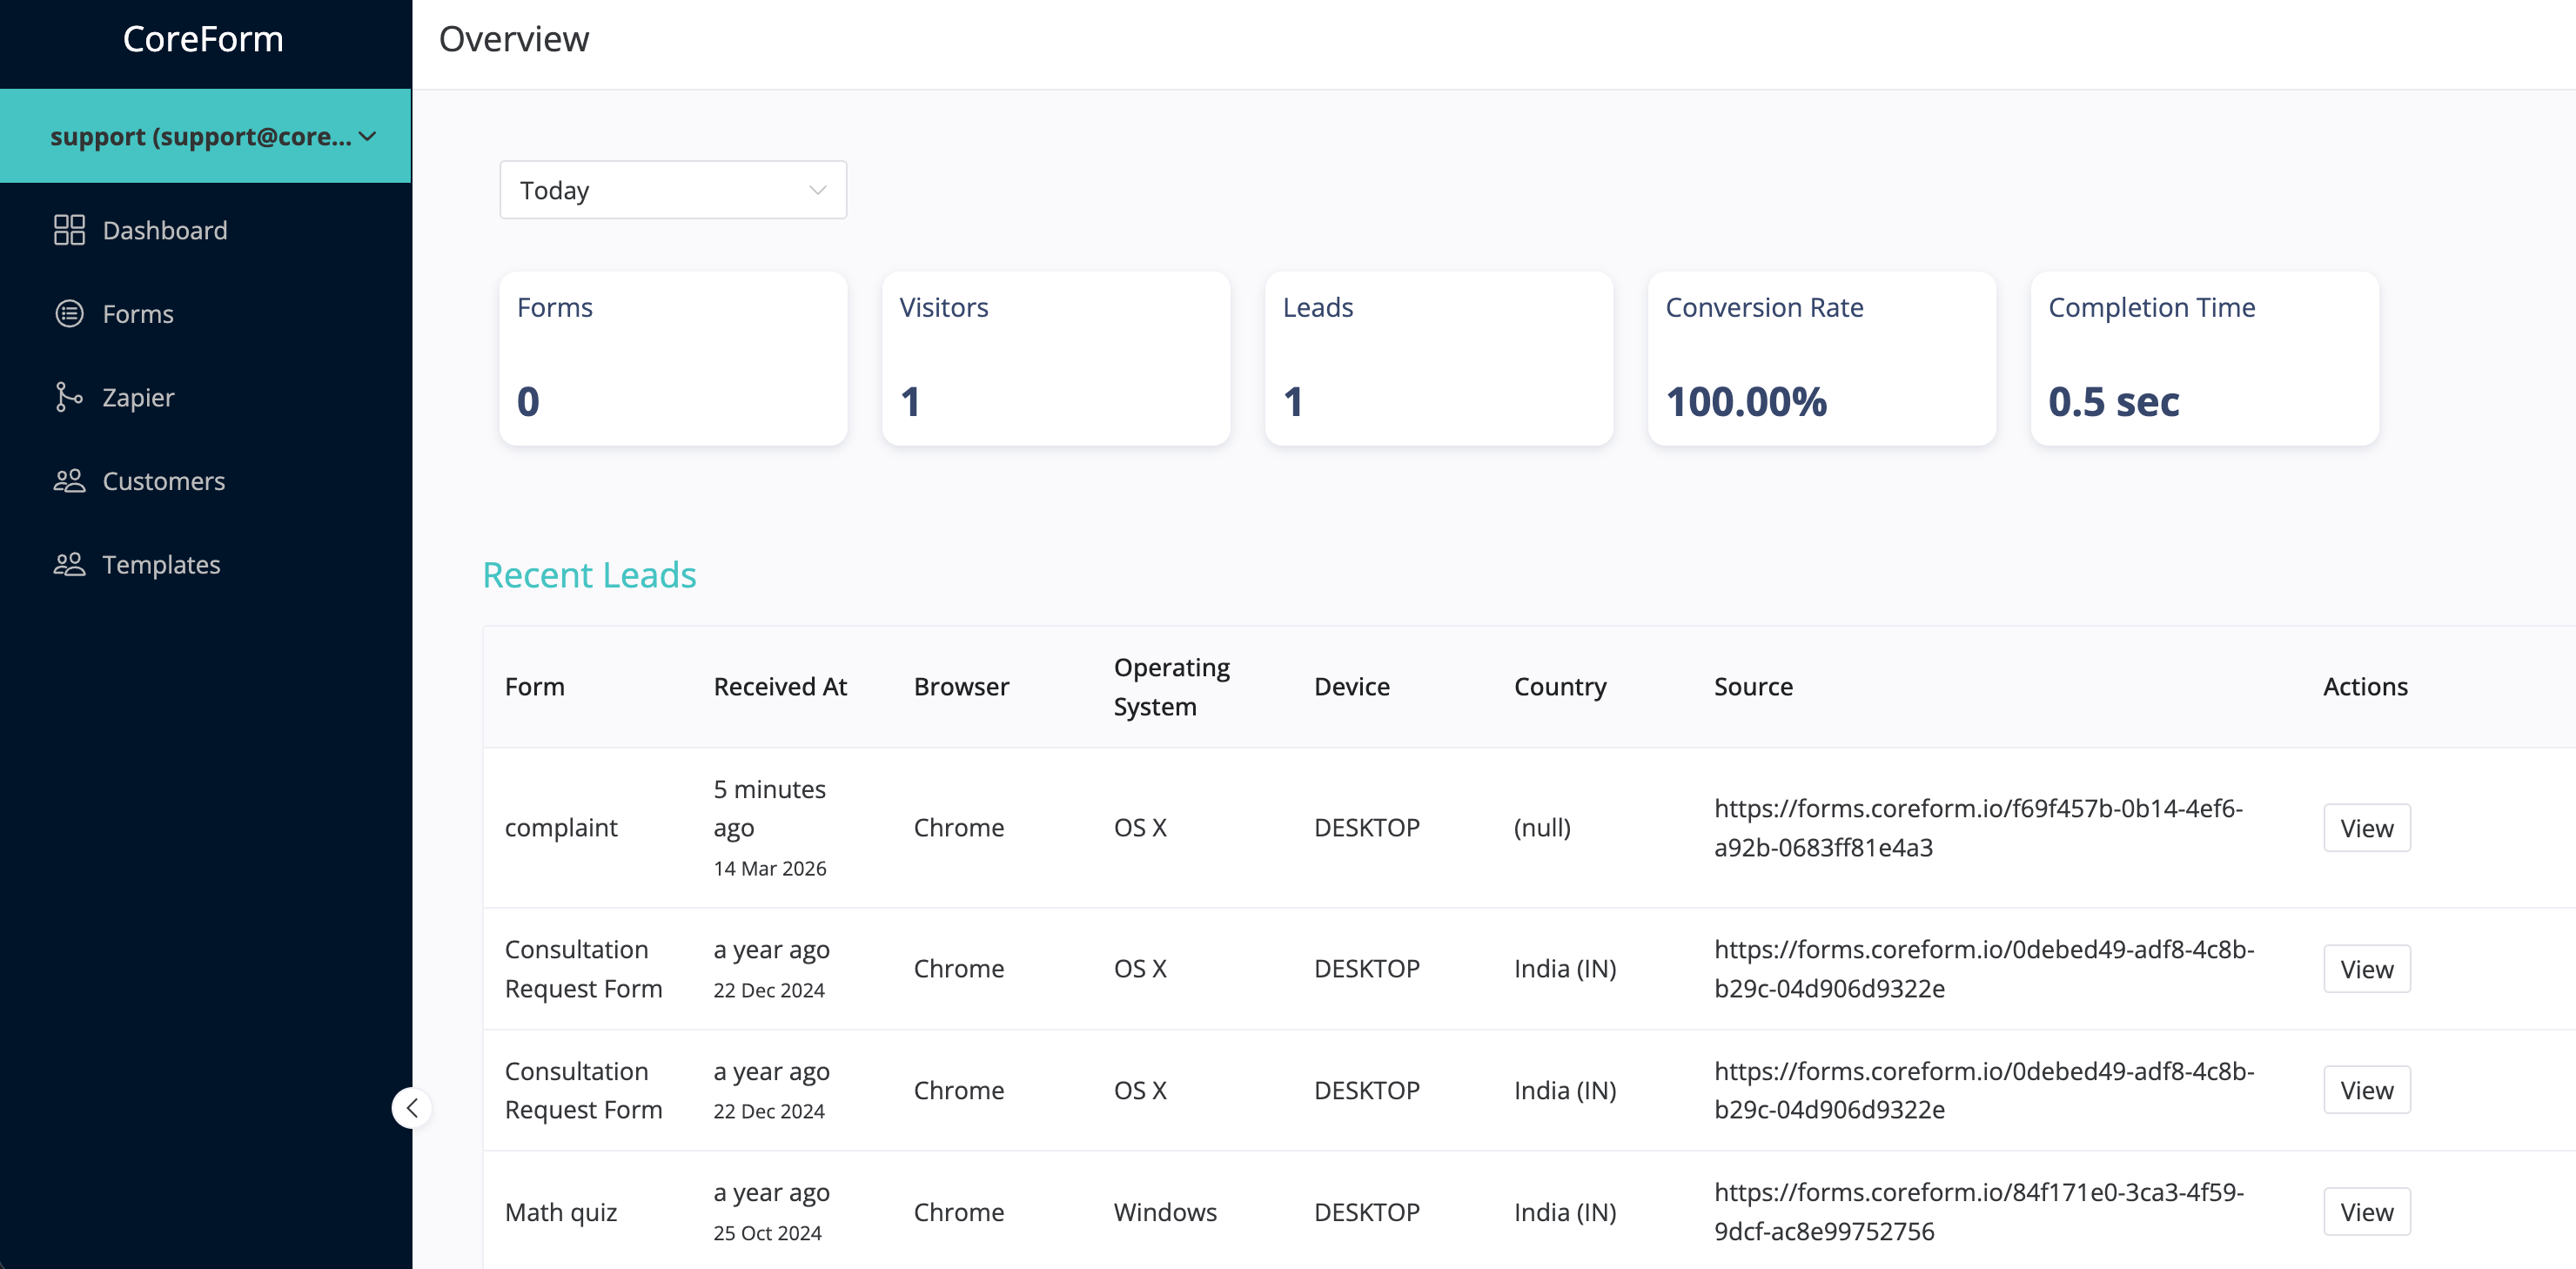The width and height of the screenshot is (2576, 1269).
Task: View the Math quiz lead
Action: point(2366,1212)
